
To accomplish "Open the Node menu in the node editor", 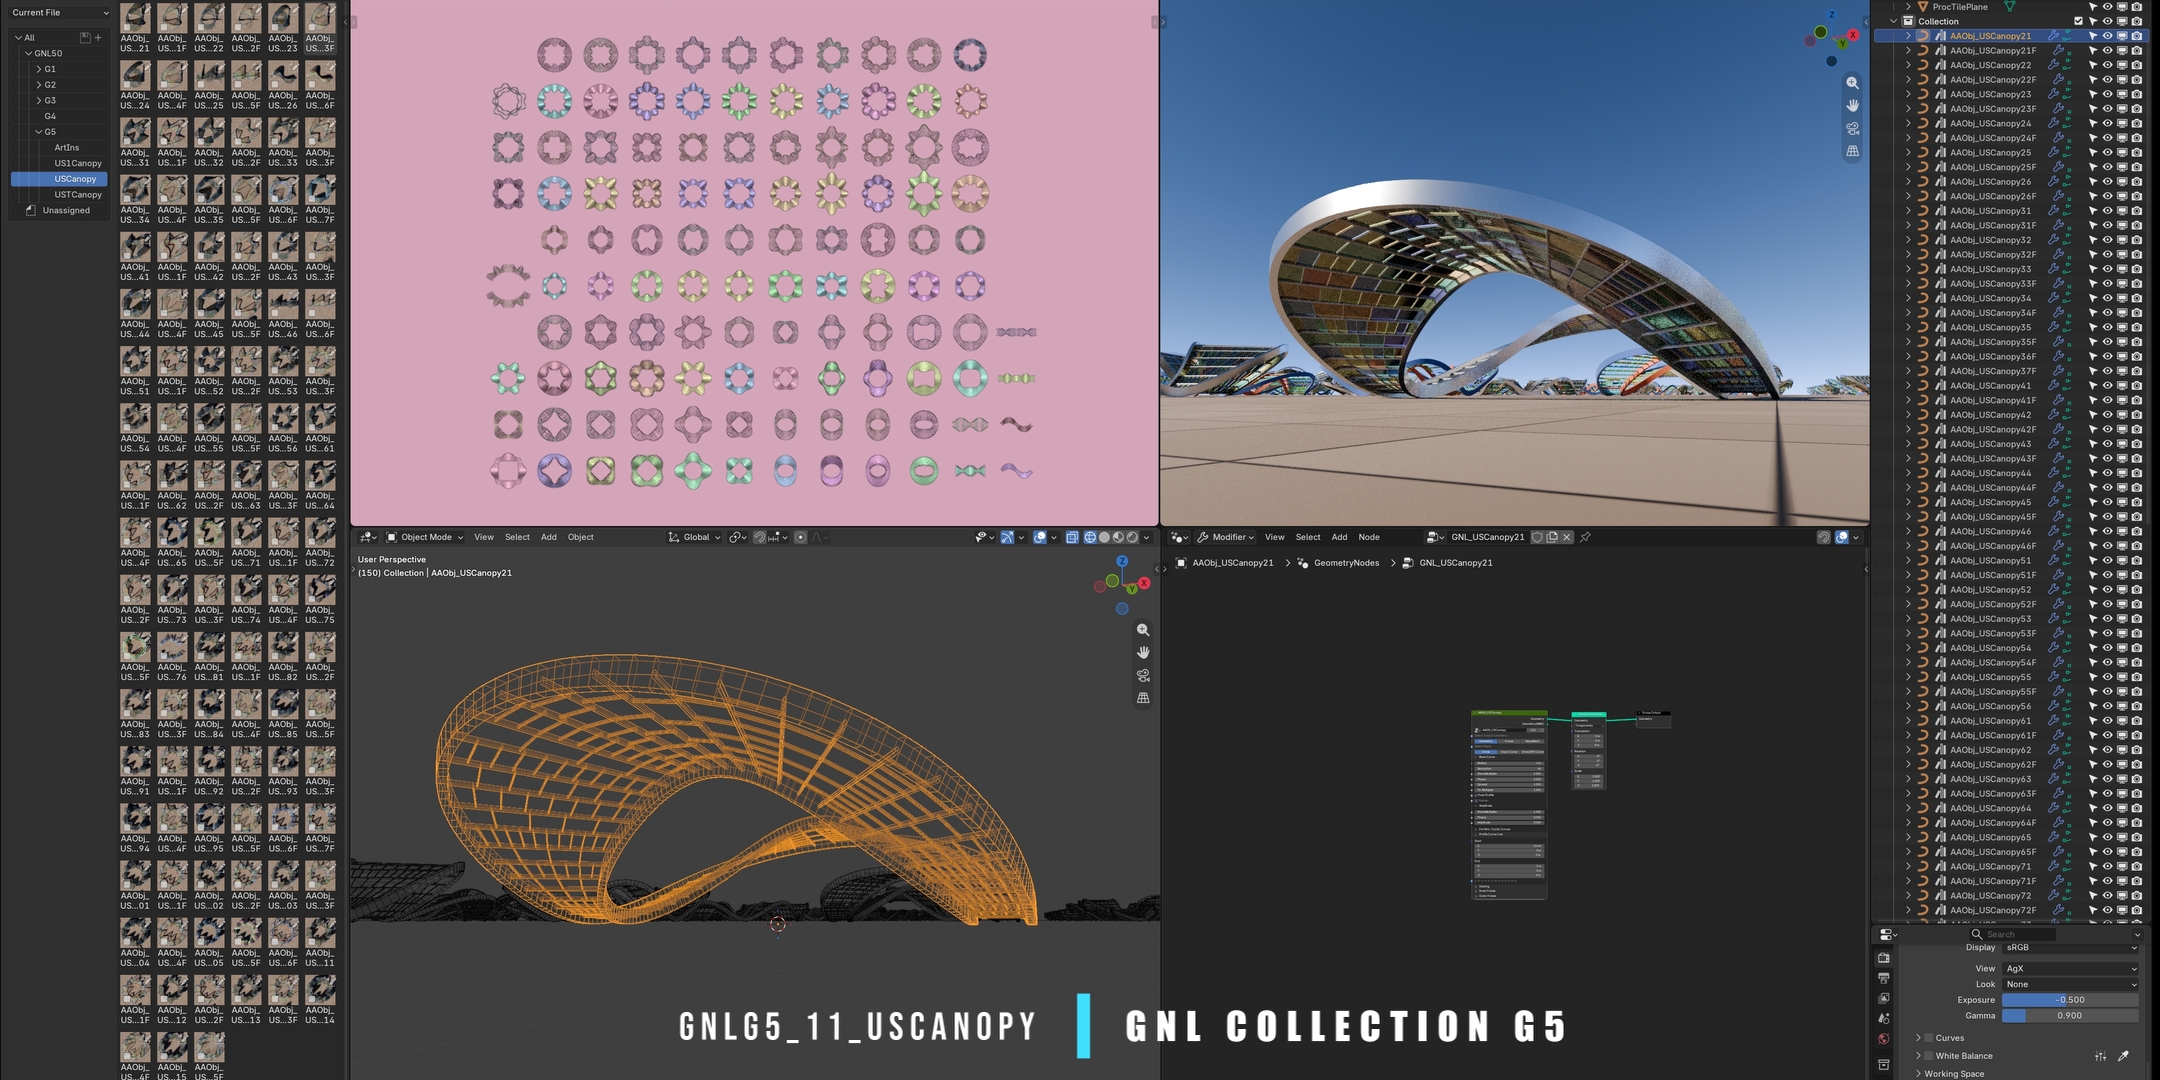I will point(1369,537).
